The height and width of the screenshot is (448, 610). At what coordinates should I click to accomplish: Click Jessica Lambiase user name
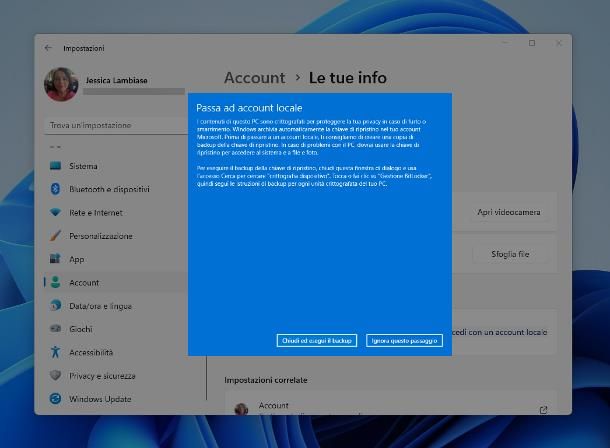(116, 80)
